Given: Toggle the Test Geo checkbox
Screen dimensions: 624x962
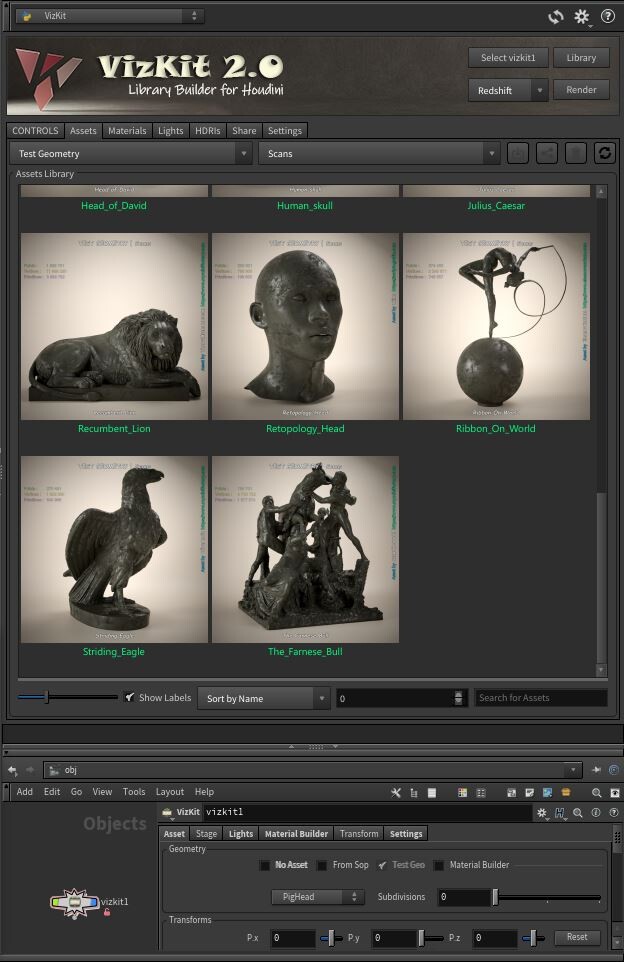Looking at the screenshot, I should coord(382,865).
